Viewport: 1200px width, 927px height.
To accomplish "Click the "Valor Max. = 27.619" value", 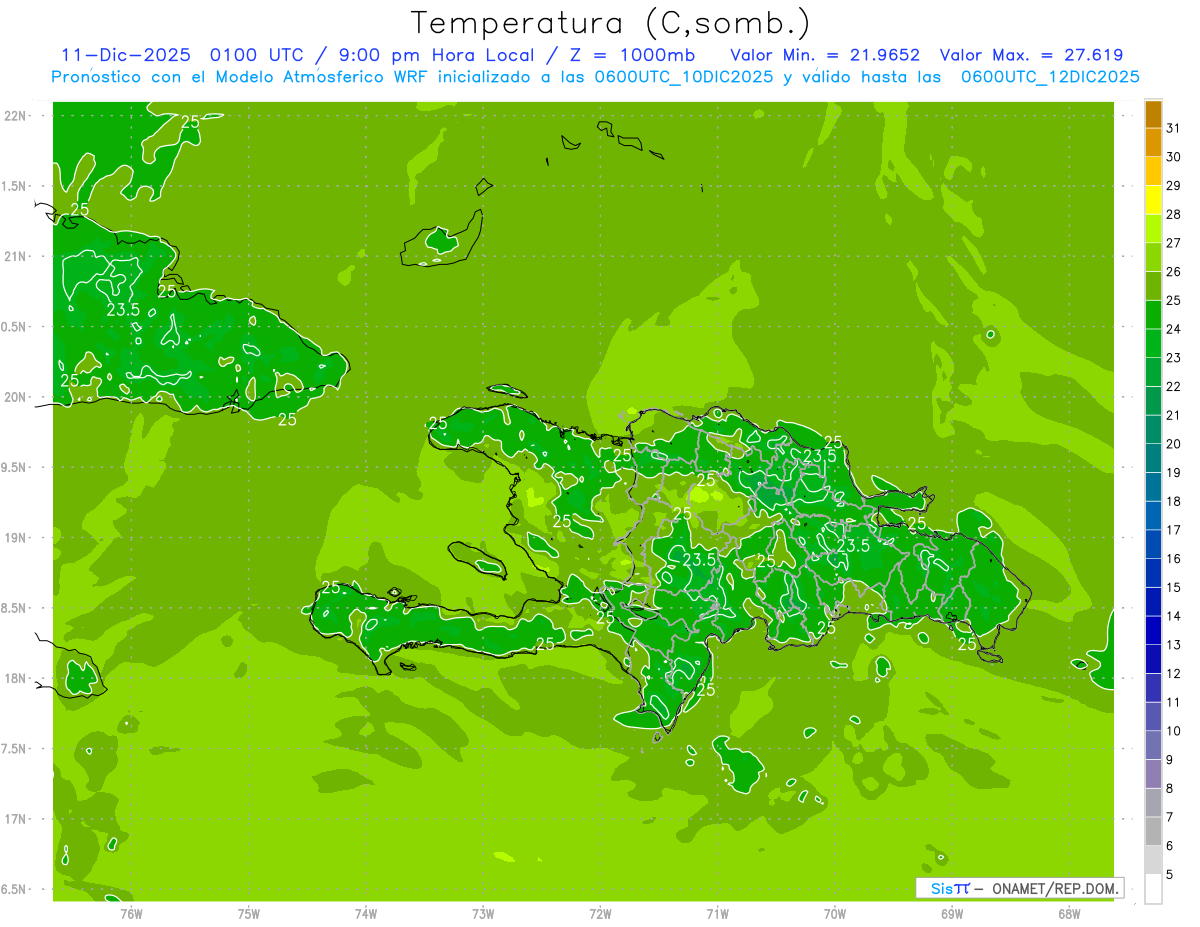I will click(x=1032, y=55).
